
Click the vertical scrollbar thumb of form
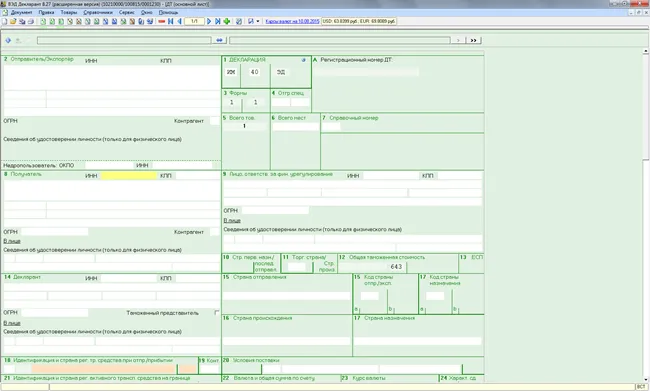[645, 106]
